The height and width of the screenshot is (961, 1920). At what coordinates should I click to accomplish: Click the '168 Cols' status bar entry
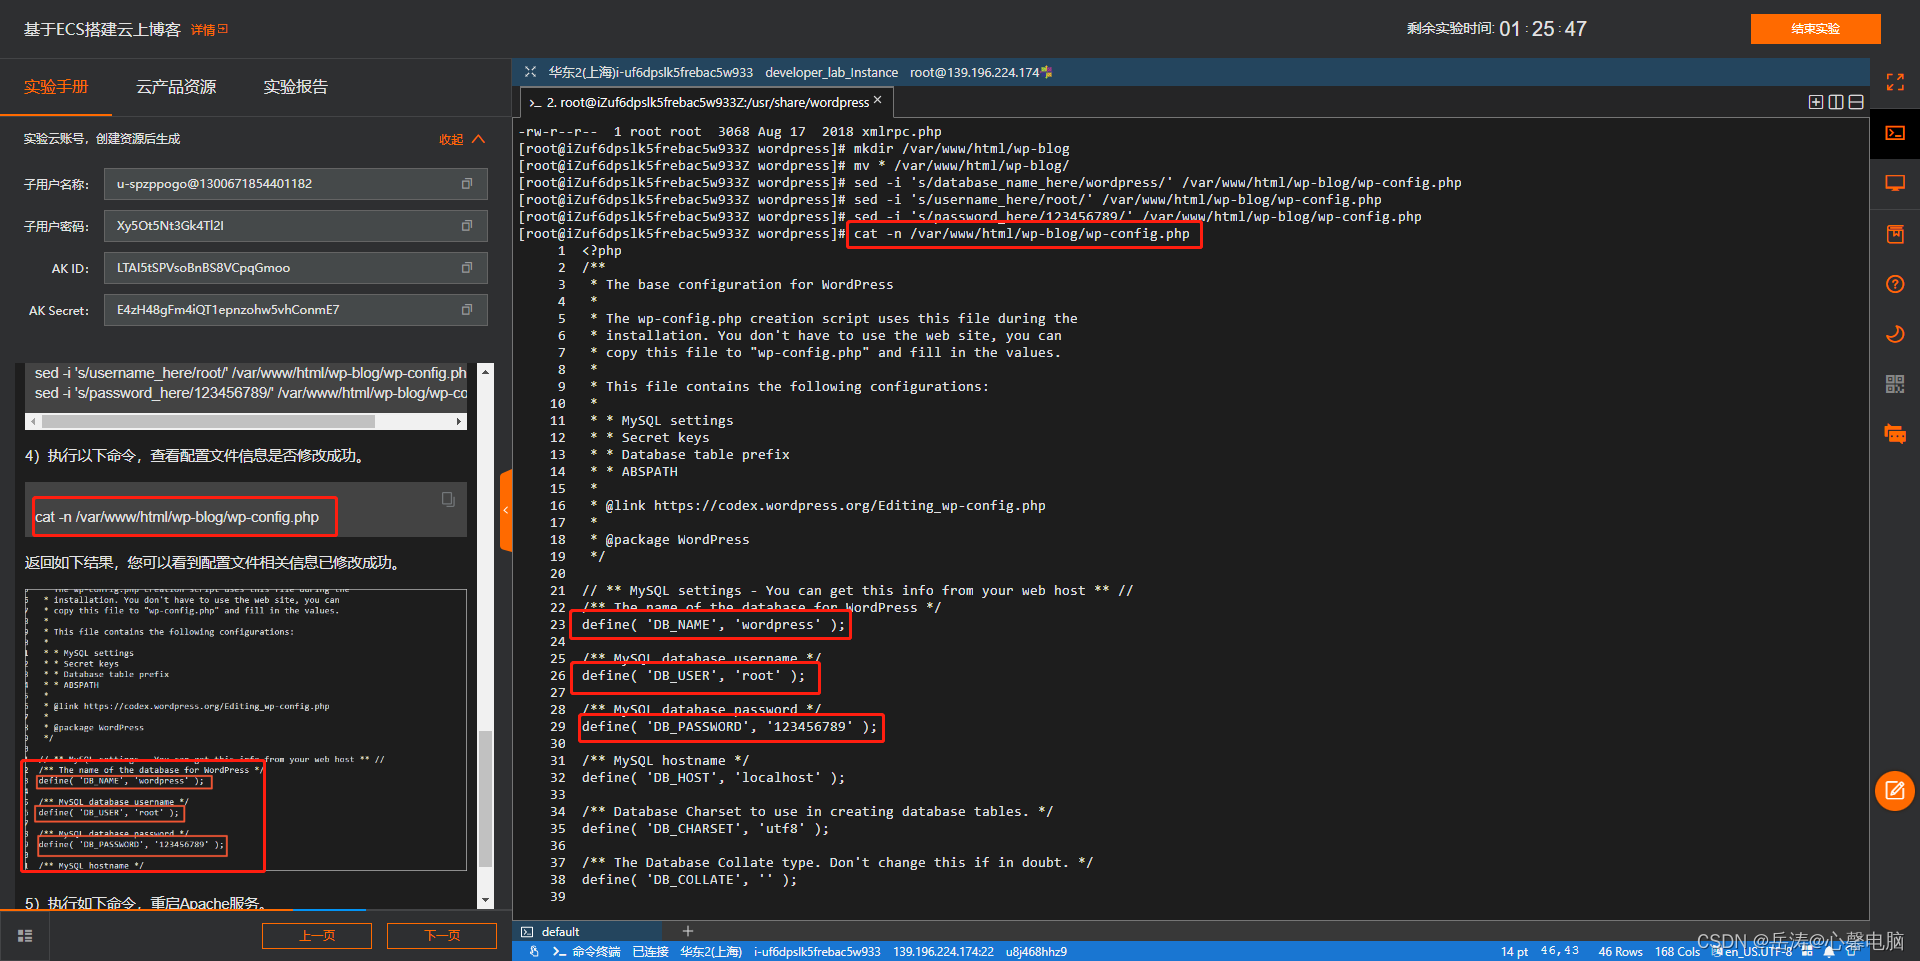pos(1677,952)
